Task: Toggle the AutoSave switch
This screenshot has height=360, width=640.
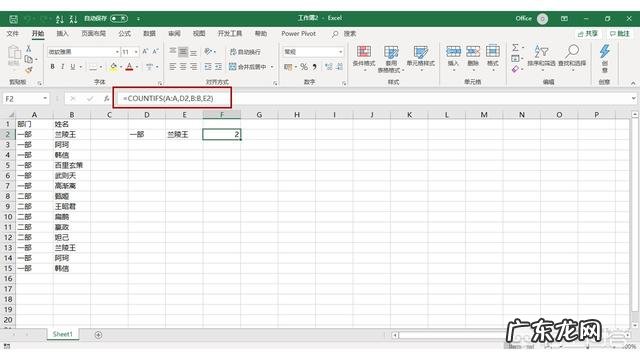Action: pos(119,18)
